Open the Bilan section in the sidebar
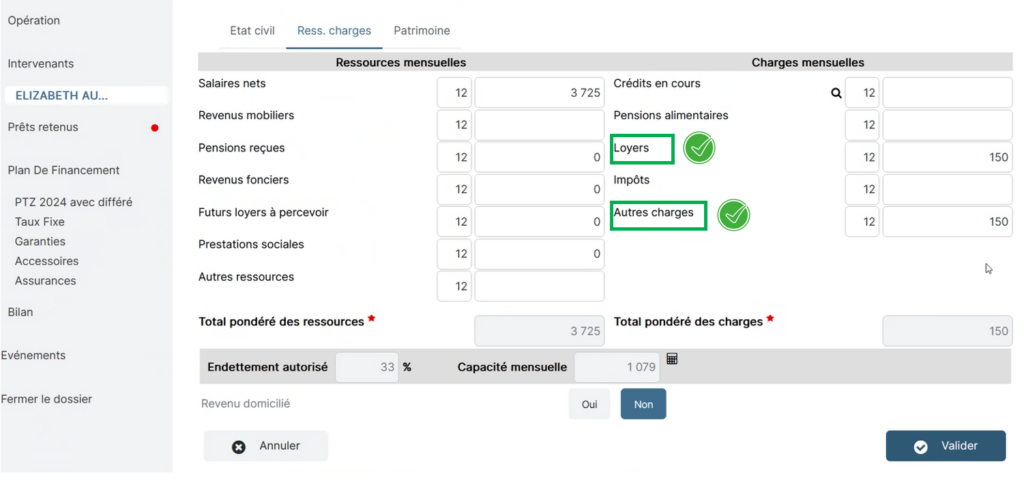Screen dimensions: 1024x503 (x=21, y=312)
